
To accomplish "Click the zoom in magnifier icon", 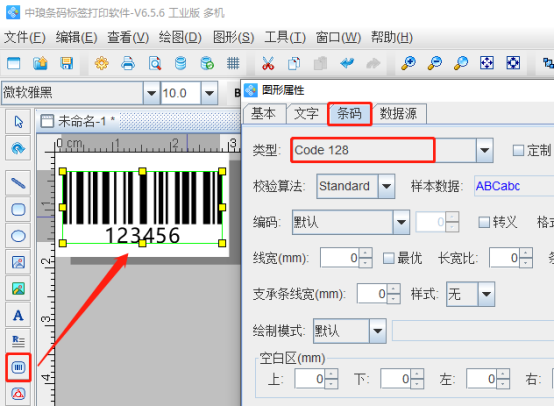I will (x=408, y=64).
